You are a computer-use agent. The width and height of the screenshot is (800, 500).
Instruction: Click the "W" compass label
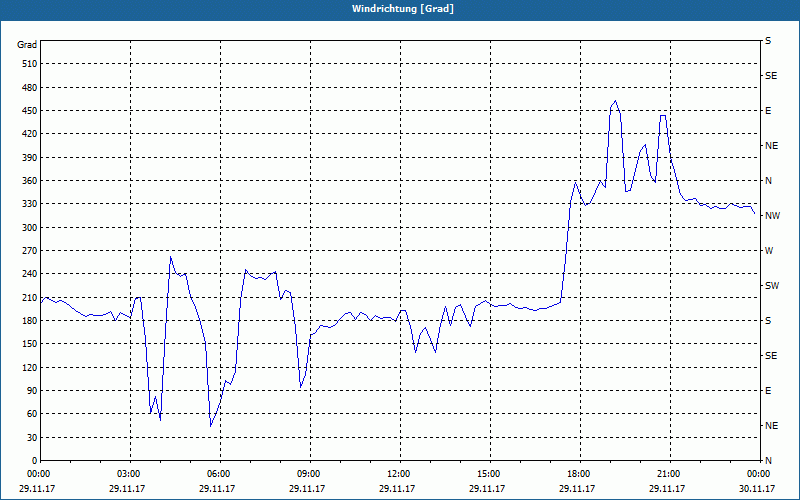coord(769,251)
